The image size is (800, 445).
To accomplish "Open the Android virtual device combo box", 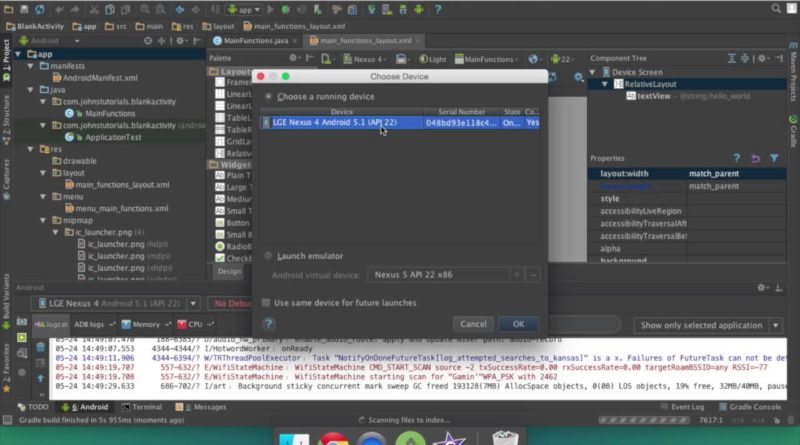I will pos(445,275).
